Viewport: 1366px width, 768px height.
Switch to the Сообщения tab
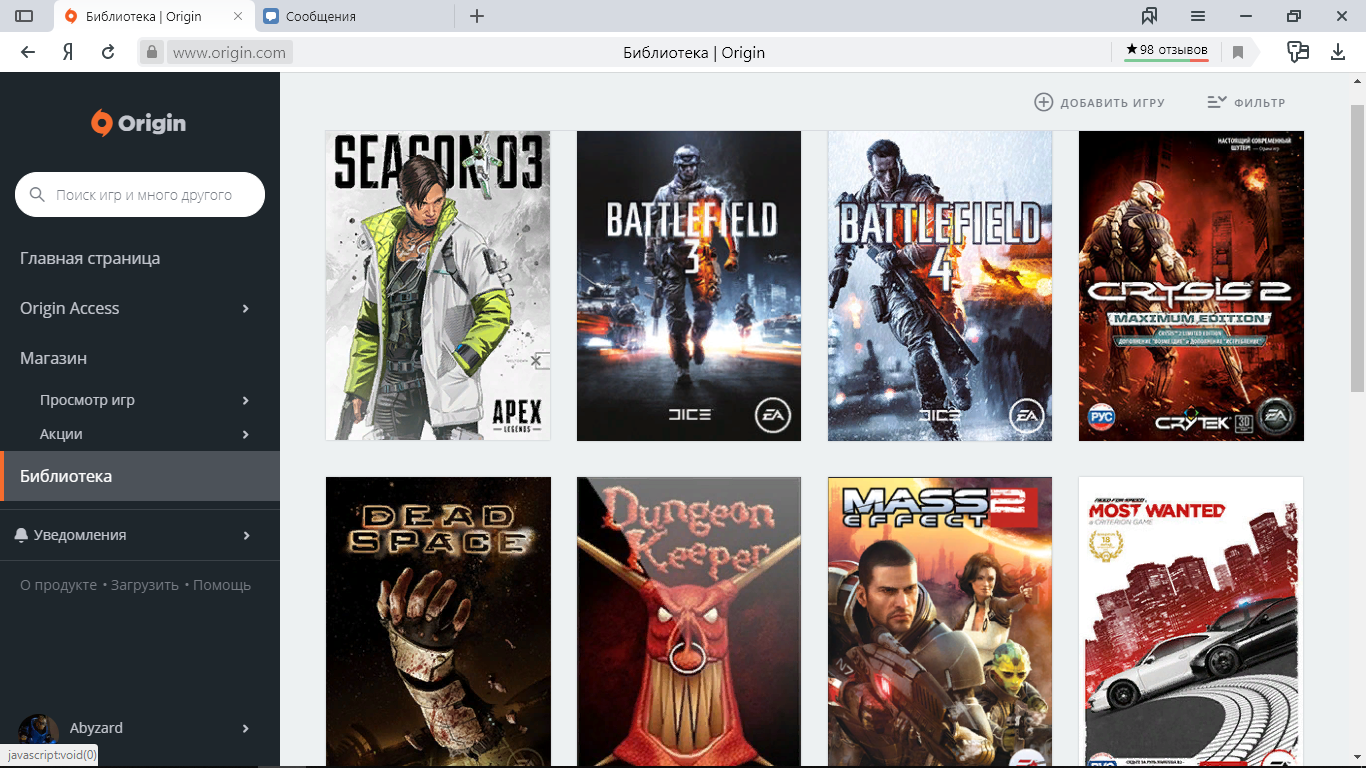pos(354,16)
